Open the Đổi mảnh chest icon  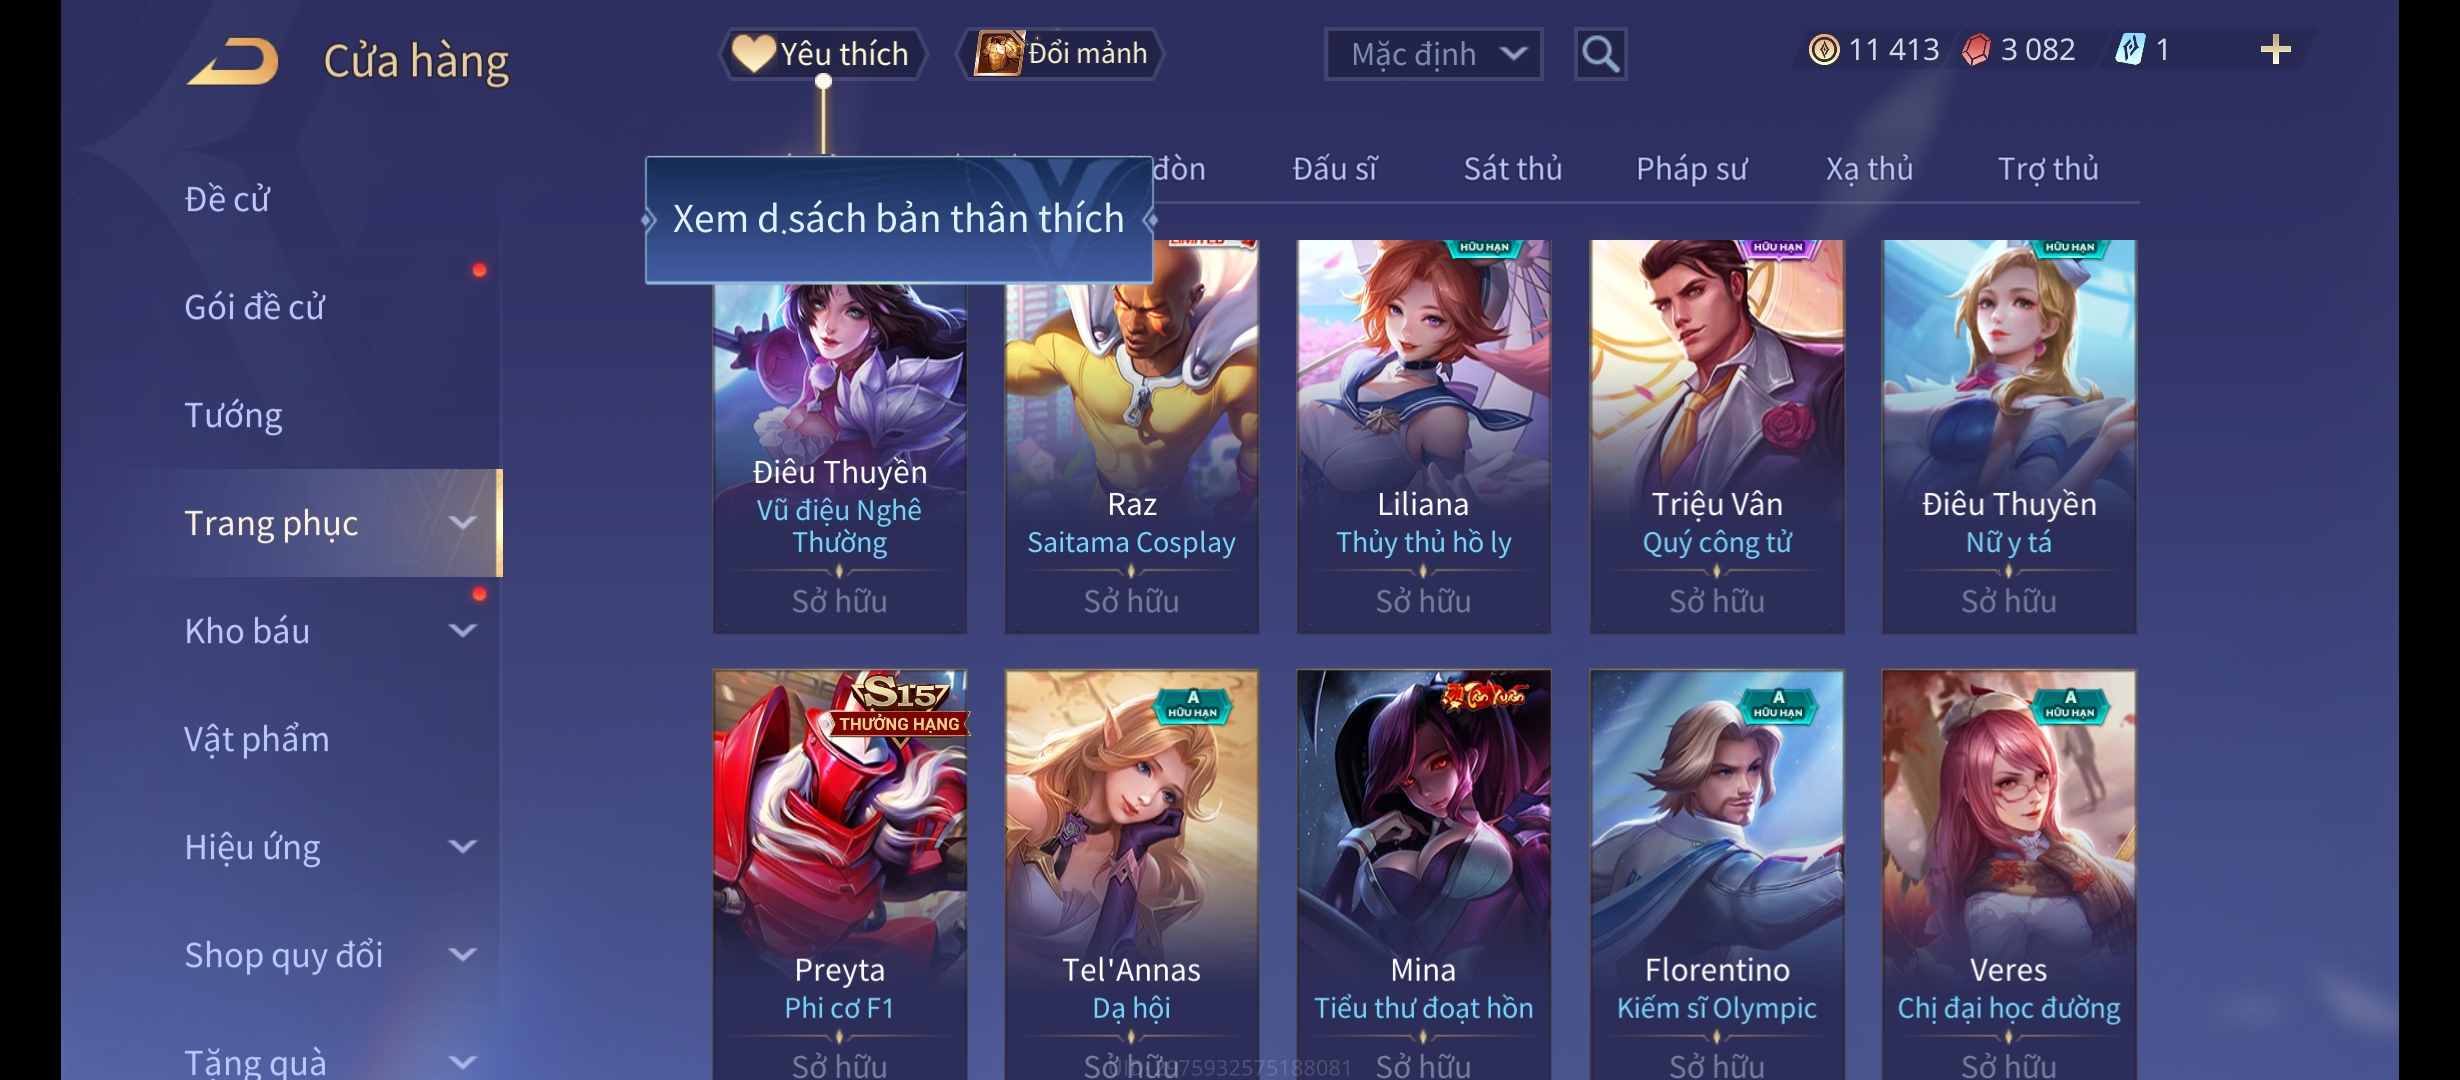[x=998, y=53]
